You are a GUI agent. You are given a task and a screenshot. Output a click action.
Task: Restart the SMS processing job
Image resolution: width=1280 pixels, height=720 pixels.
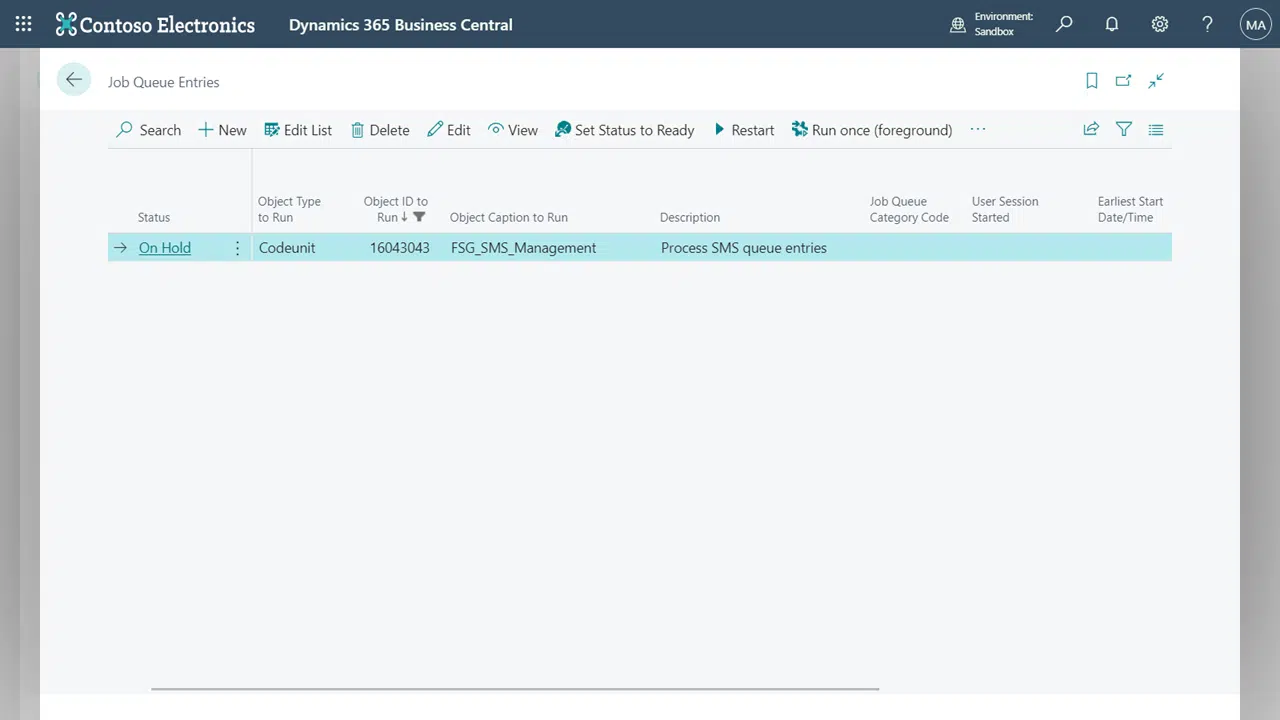click(744, 130)
